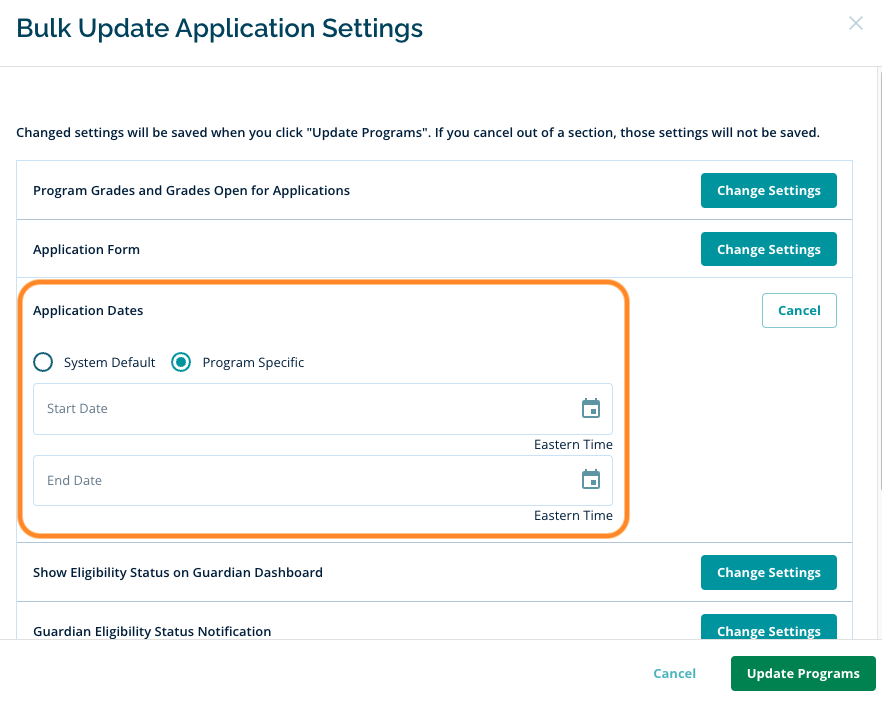Open the Start Date calendar picker
This screenshot has height=703, width=882.
(591, 408)
